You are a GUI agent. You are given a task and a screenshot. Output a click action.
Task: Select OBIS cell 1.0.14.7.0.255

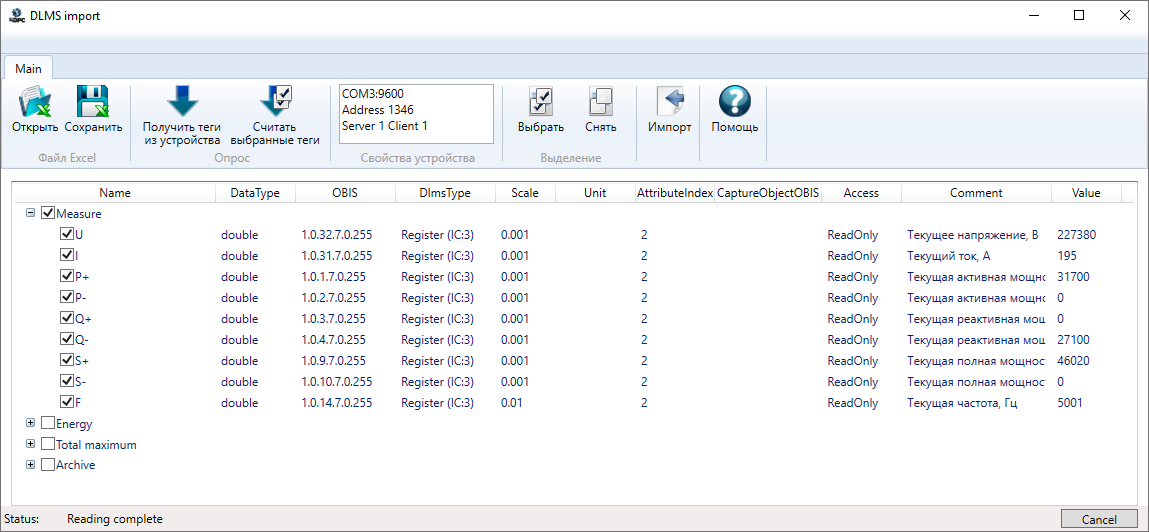point(337,403)
